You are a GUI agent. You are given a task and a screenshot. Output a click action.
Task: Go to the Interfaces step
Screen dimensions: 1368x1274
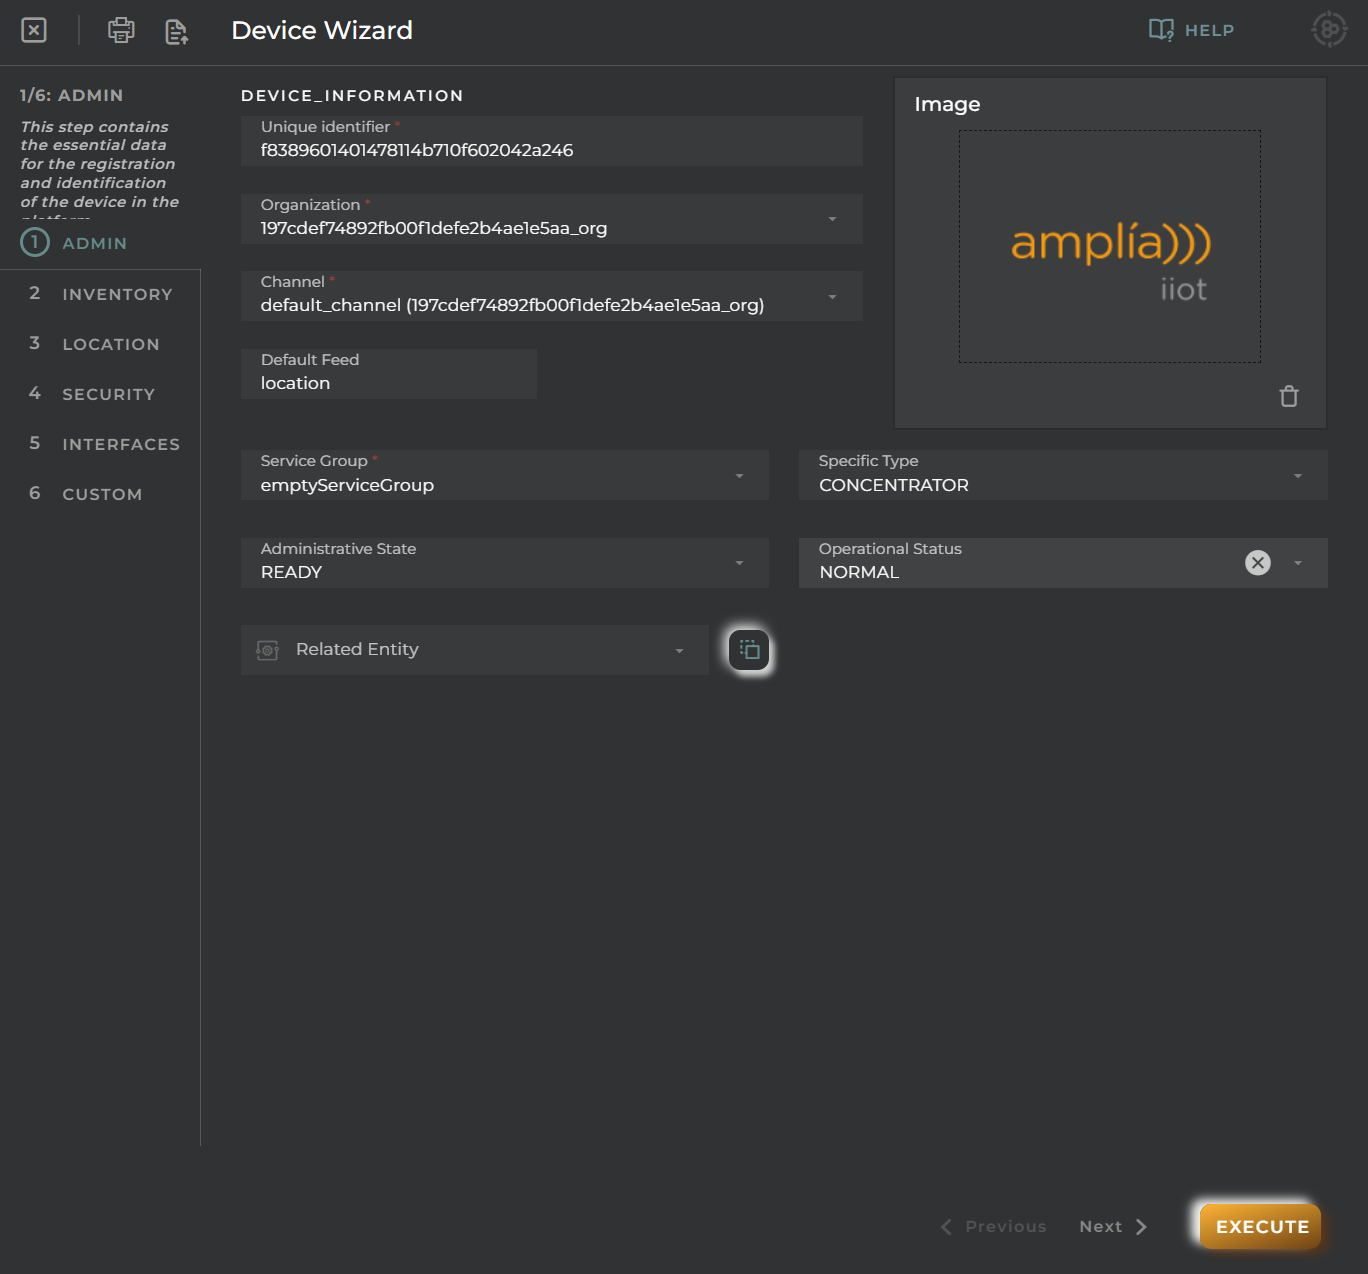(x=100, y=444)
